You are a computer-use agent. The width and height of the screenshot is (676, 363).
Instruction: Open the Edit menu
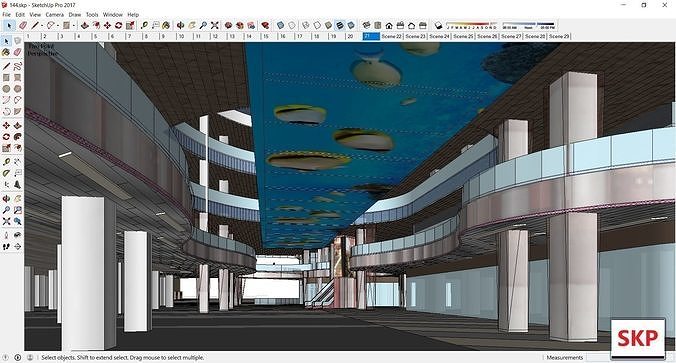click(x=20, y=14)
